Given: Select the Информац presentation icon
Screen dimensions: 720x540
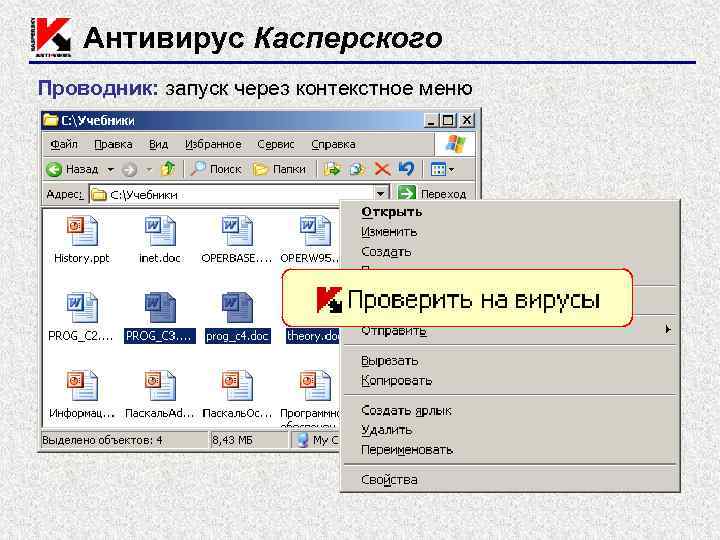Looking at the screenshot, I should pyautogui.click(x=82, y=385).
